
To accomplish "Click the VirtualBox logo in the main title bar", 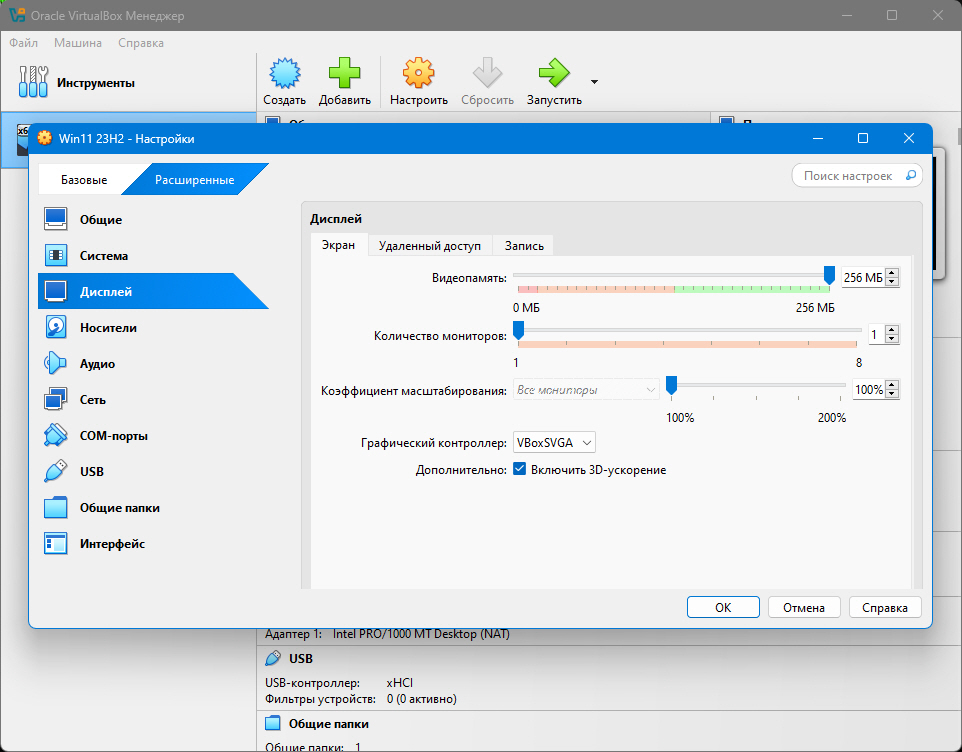I will tap(17, 15).
